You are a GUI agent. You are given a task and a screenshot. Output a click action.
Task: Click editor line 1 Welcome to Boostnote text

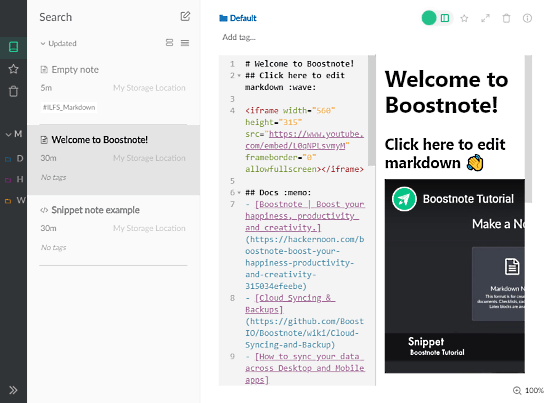click(x=300, y=64)
